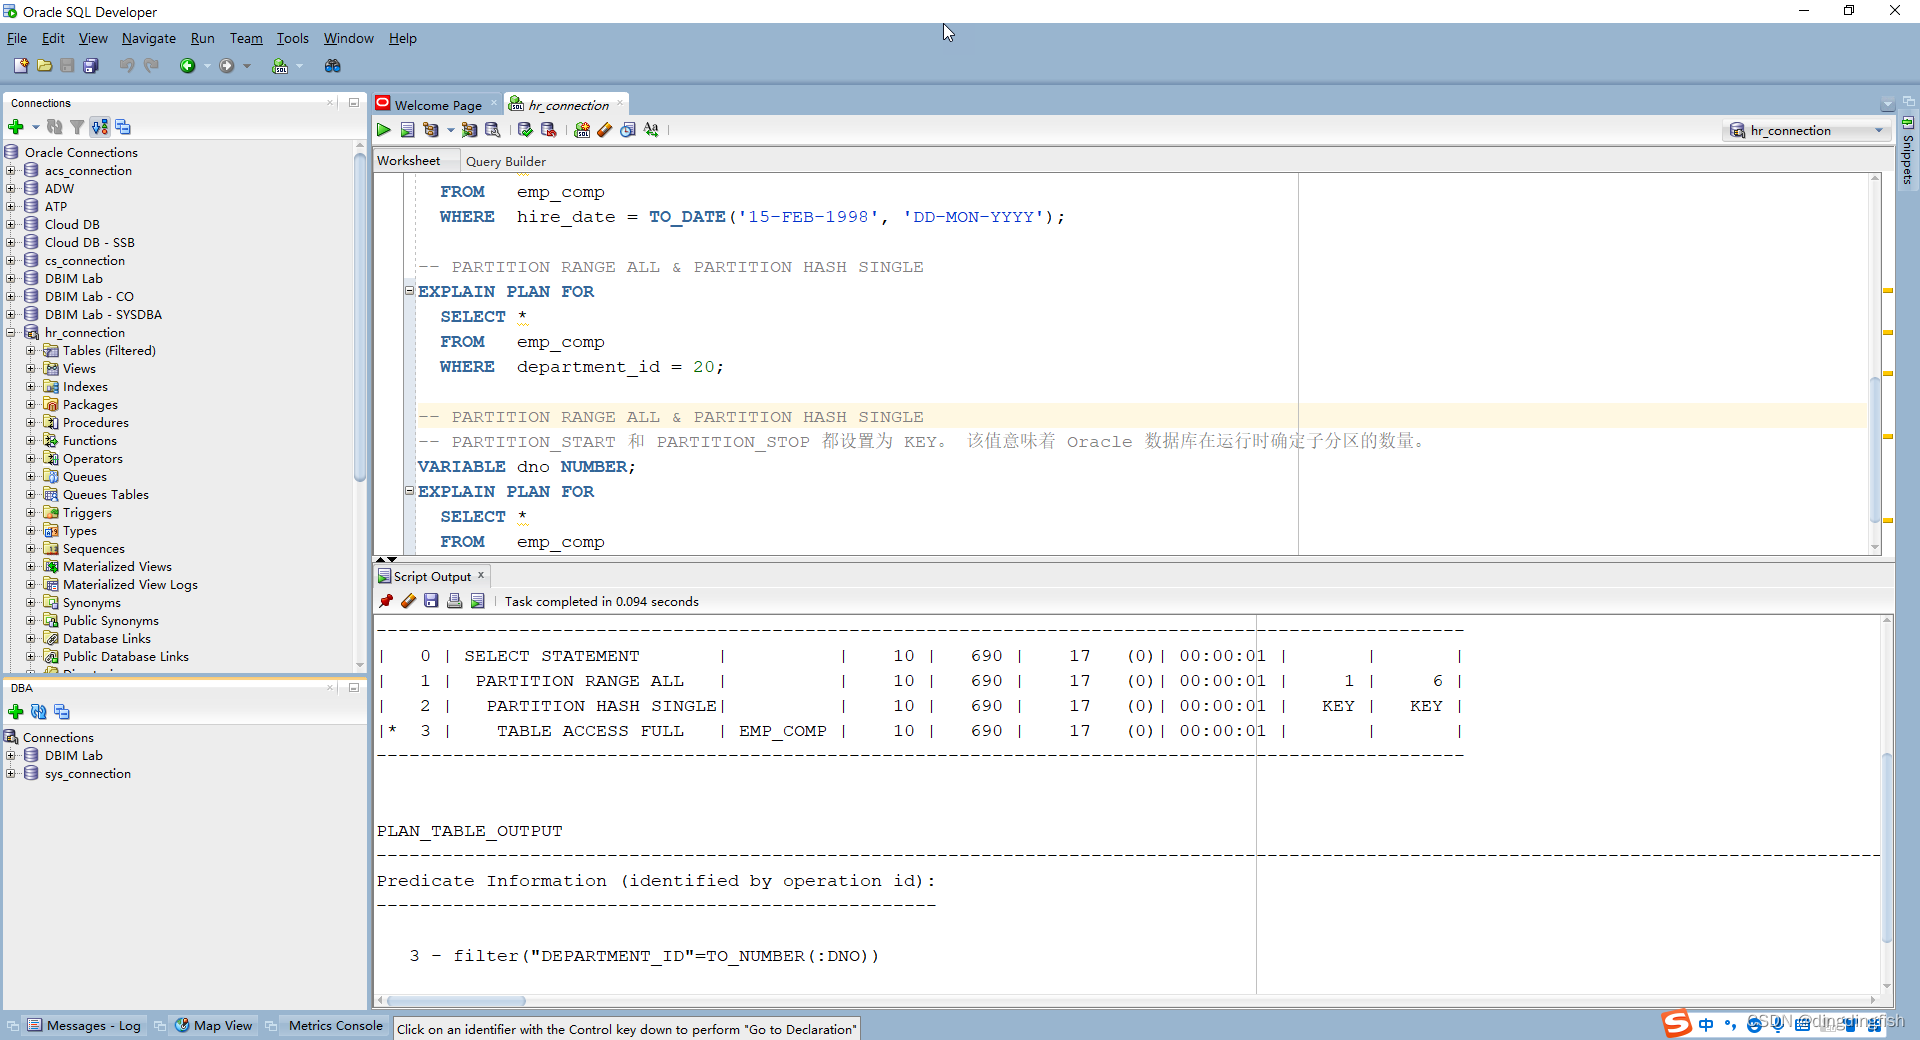
Task: Select the Explain Plan icon
Action: pyautogui.click(x=430, y=130)
